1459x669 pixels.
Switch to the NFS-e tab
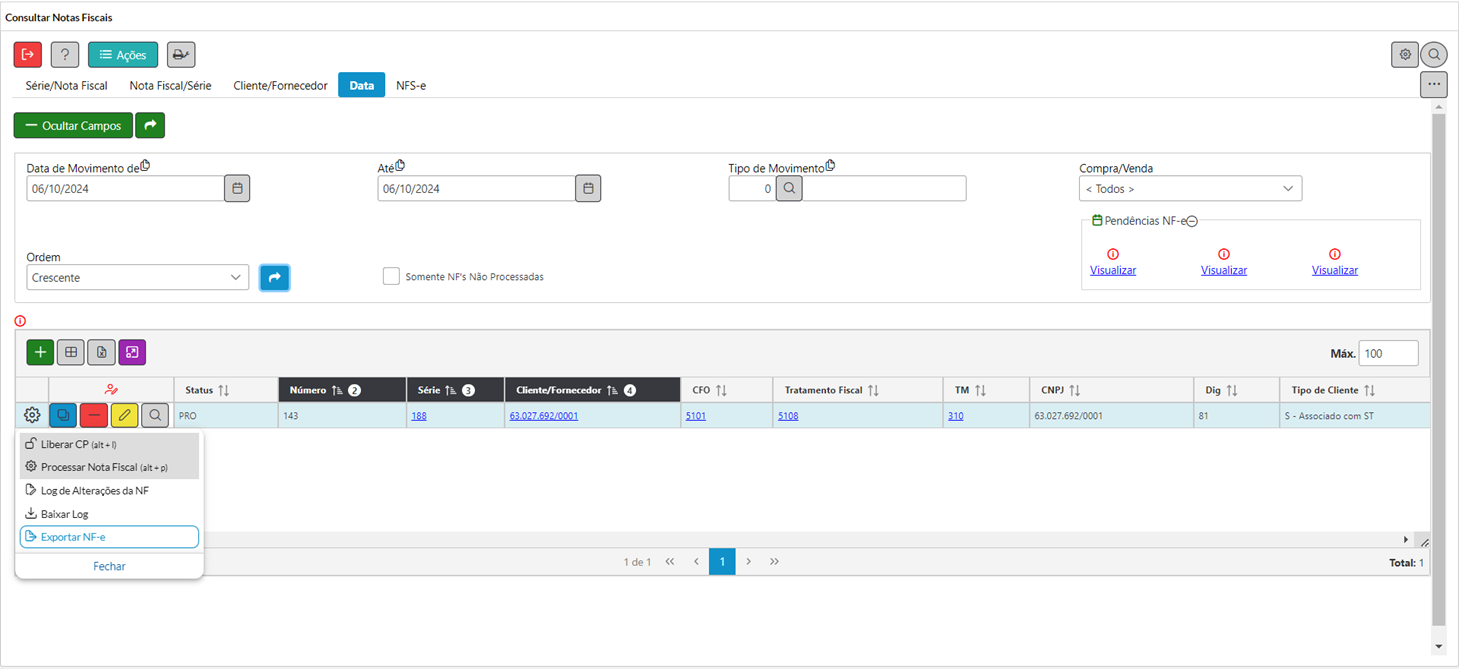pyautogui.click(x=411, y=86)
